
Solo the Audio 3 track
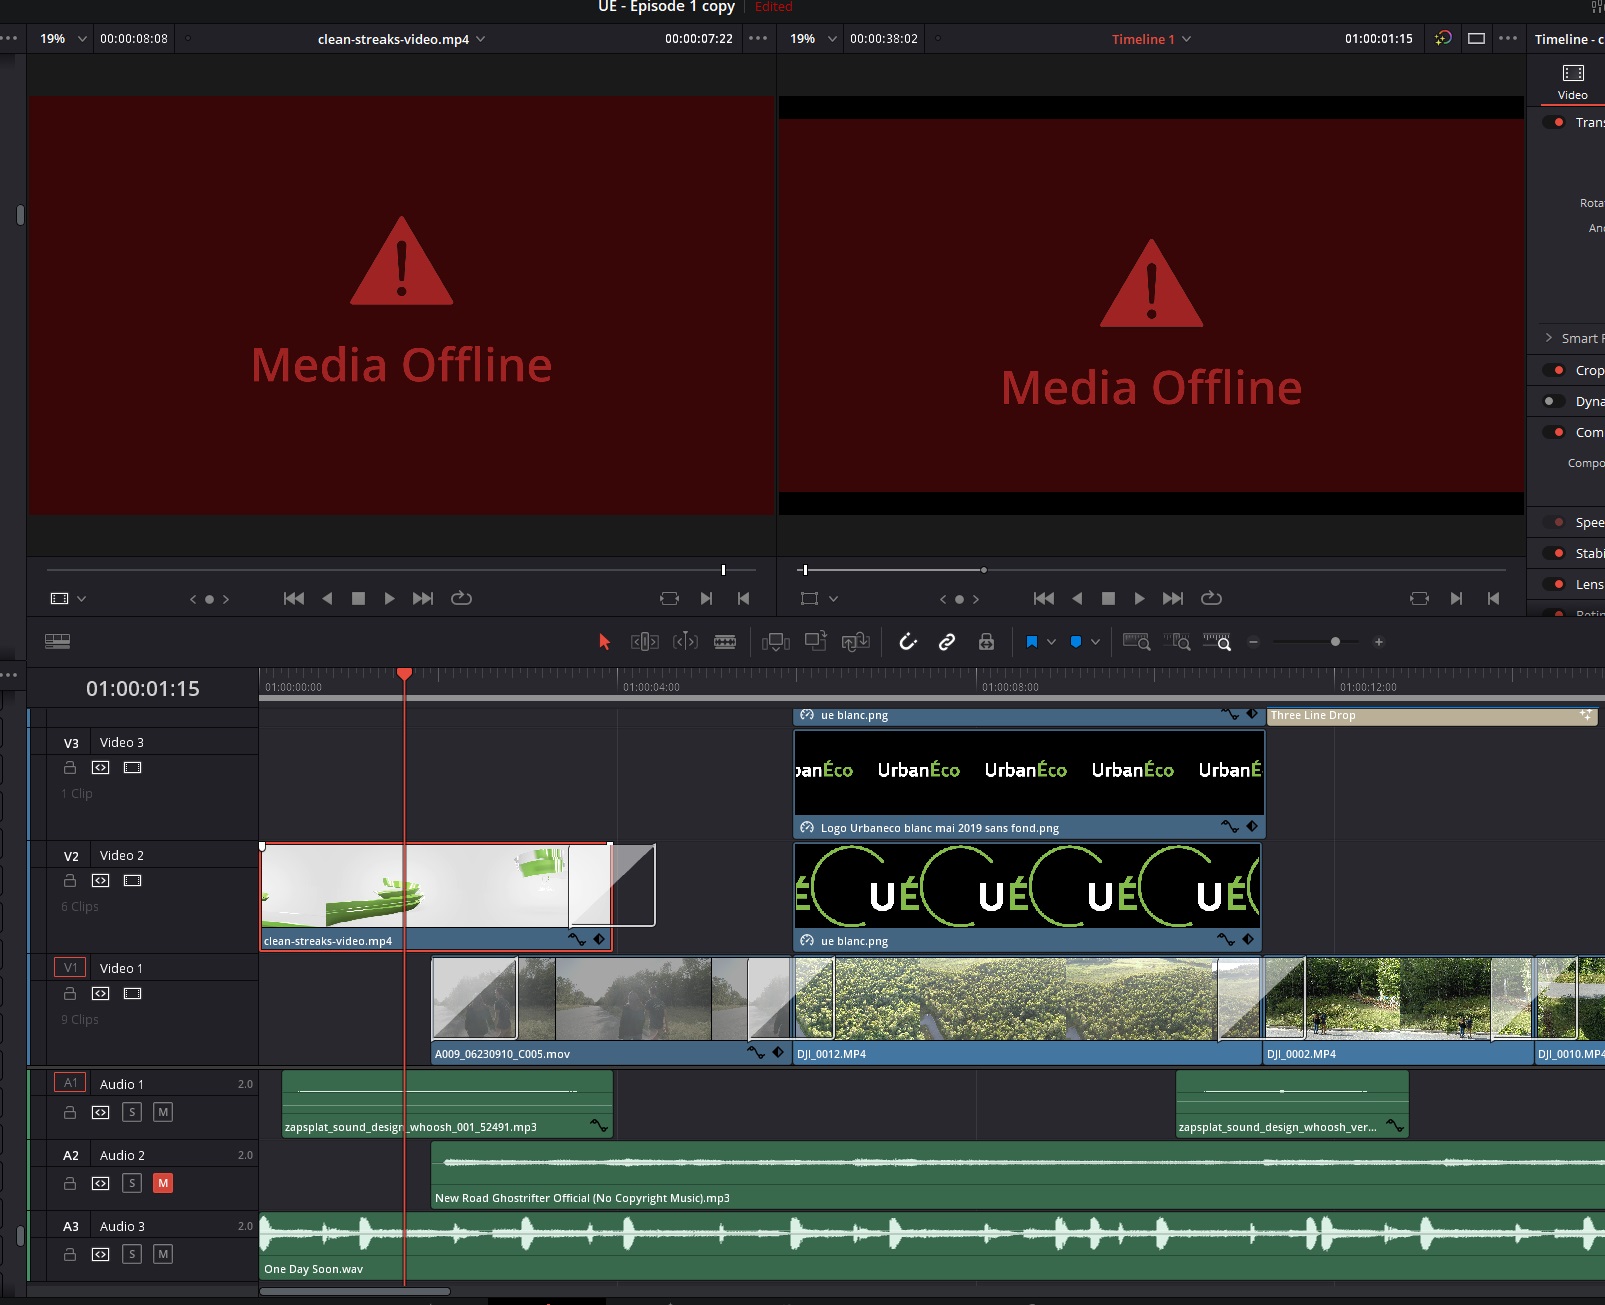pos(131,1254)
